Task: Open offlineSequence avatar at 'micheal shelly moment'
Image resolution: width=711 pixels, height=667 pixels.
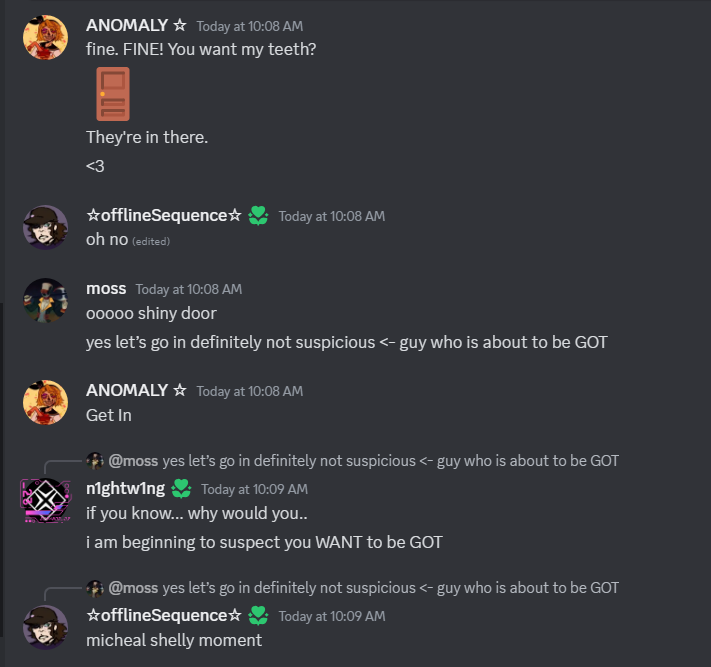Action: 45,628
